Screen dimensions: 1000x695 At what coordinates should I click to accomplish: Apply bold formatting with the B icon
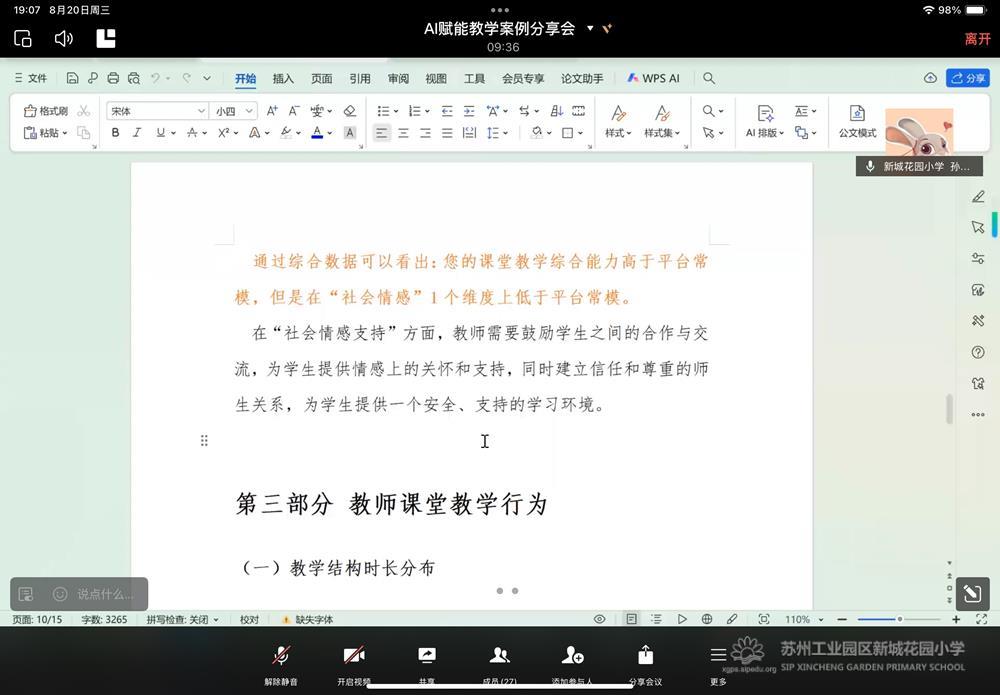115,133
